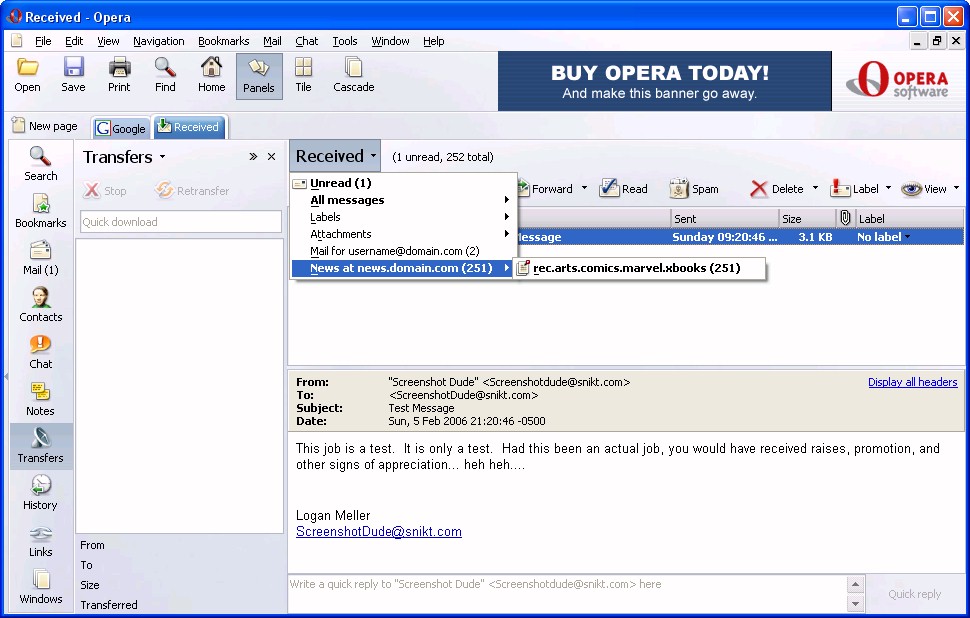Choose Labels submenu entry
Screen dimensions: 970x618
402,217
